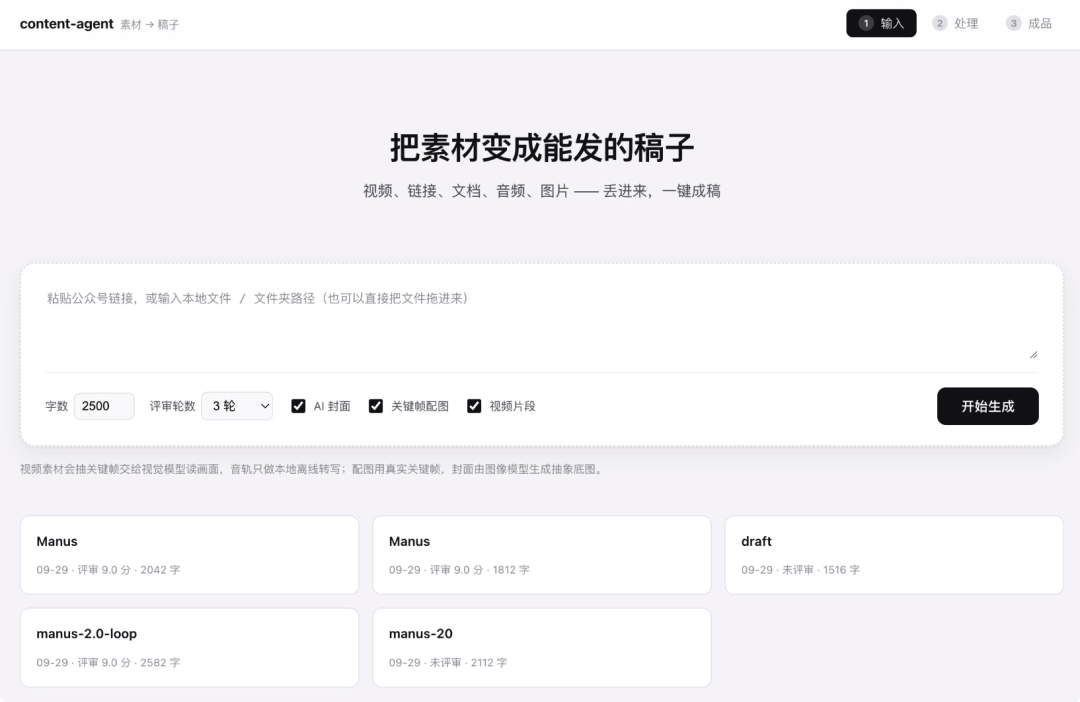Focus the material link or path textarea
Viewport: 1080px width, 702px height.
[x=541, y=322]
